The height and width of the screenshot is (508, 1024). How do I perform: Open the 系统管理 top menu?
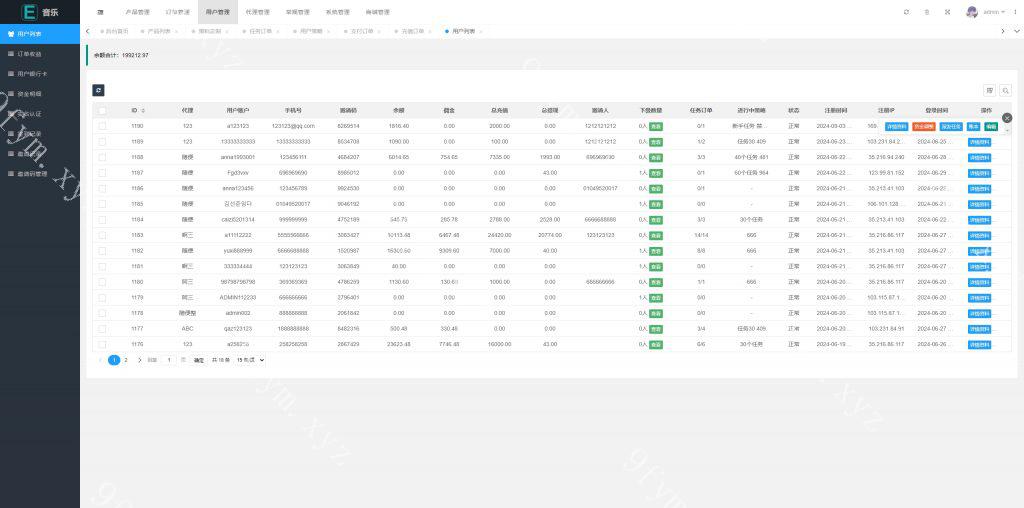coord(338,12)
